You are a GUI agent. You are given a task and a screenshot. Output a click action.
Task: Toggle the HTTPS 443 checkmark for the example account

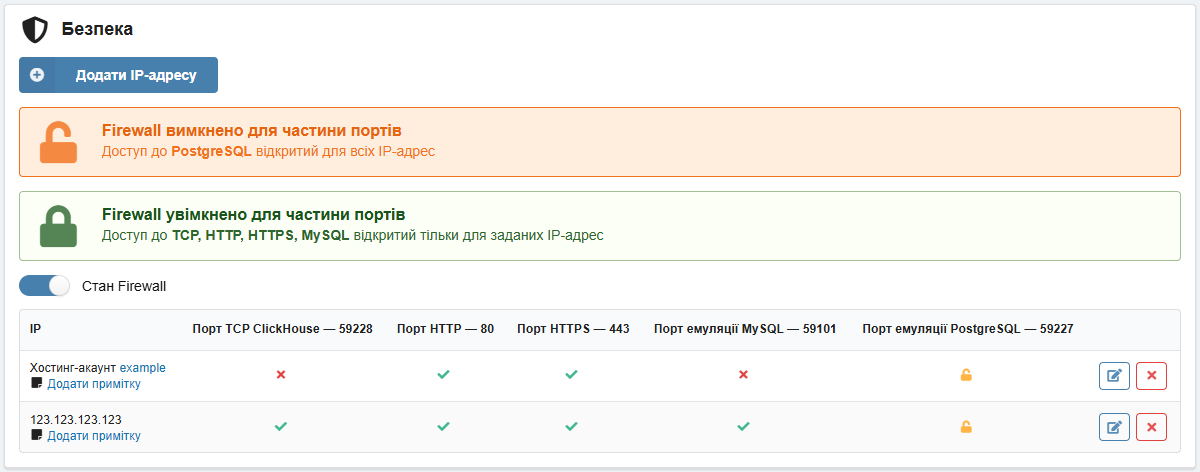(571, 375)
